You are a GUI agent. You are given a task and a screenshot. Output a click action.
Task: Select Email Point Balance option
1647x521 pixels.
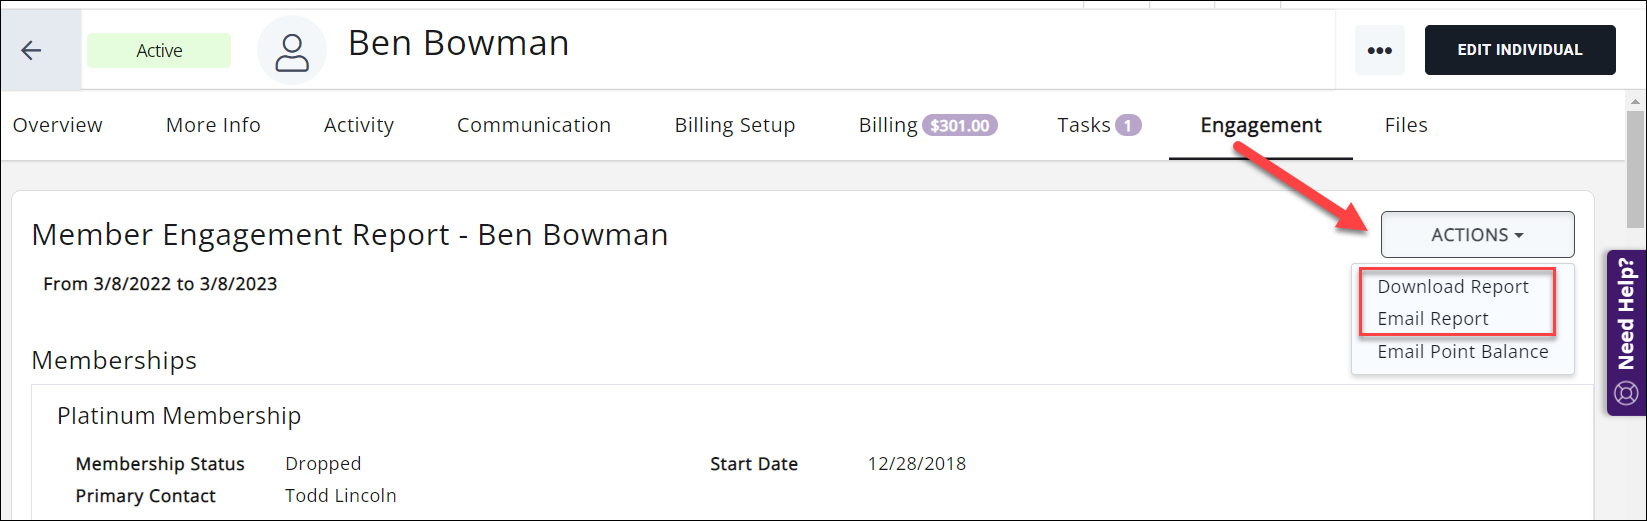click(x=1462, y=352)
